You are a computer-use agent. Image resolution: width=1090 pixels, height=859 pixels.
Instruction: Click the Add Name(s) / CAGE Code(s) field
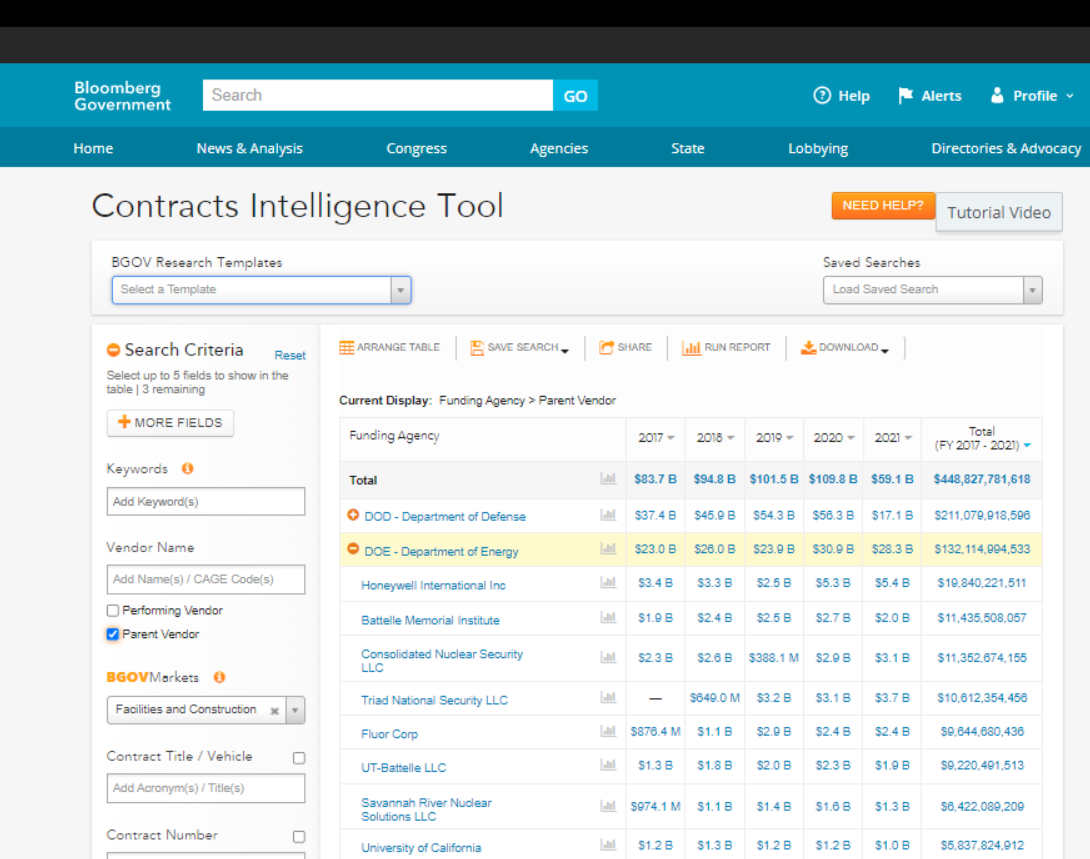pyautogui.click(x=206, y=579)
